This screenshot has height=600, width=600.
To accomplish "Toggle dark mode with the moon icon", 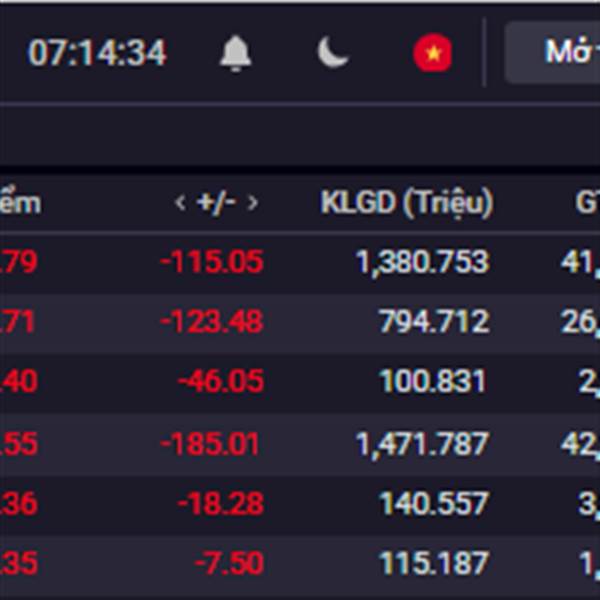I will coord(333,52).
